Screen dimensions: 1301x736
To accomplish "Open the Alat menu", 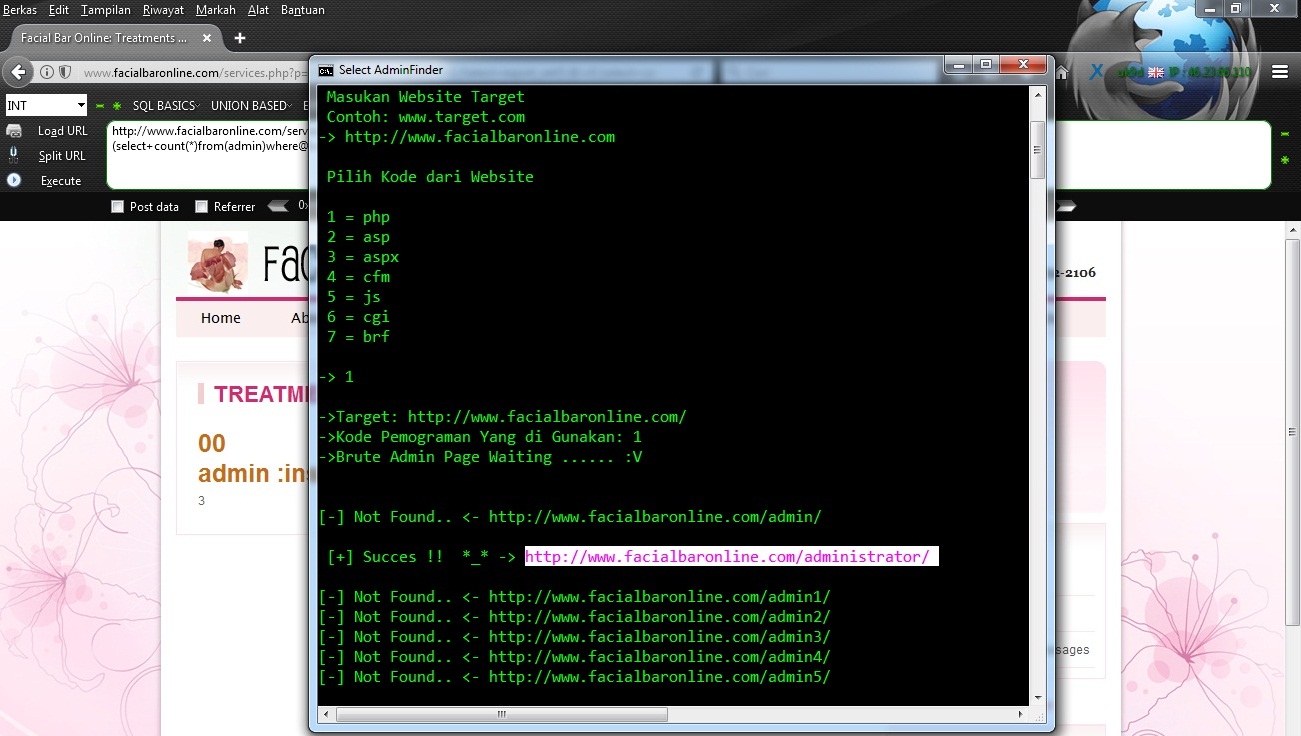I will (258, 10).
